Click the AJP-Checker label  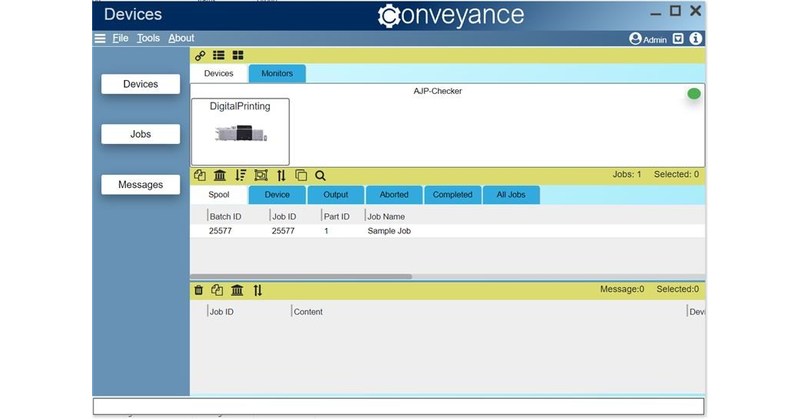click(x=438, y=91)
